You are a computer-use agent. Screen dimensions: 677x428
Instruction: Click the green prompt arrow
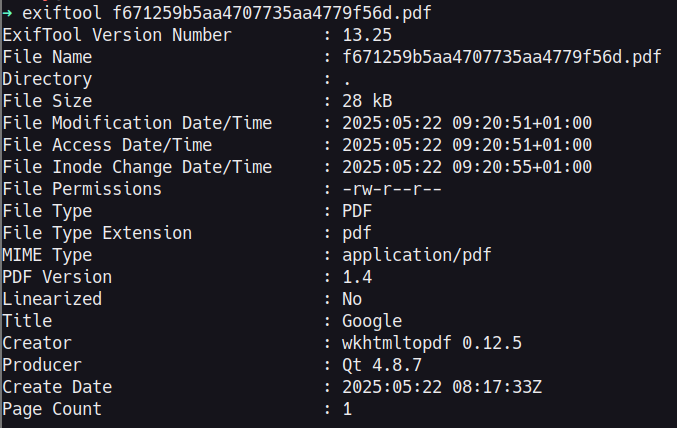point(7,13)
